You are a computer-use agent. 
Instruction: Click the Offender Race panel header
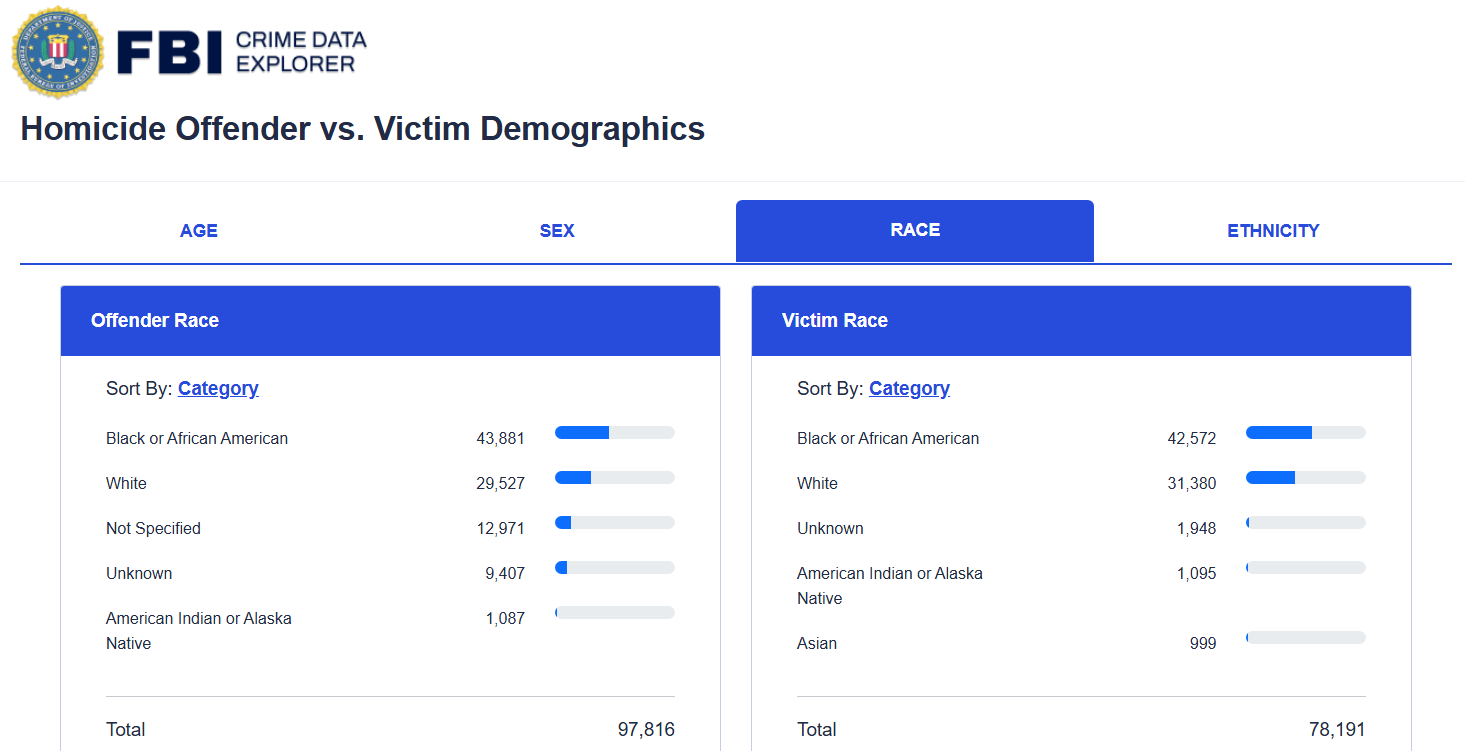point(390,321)
